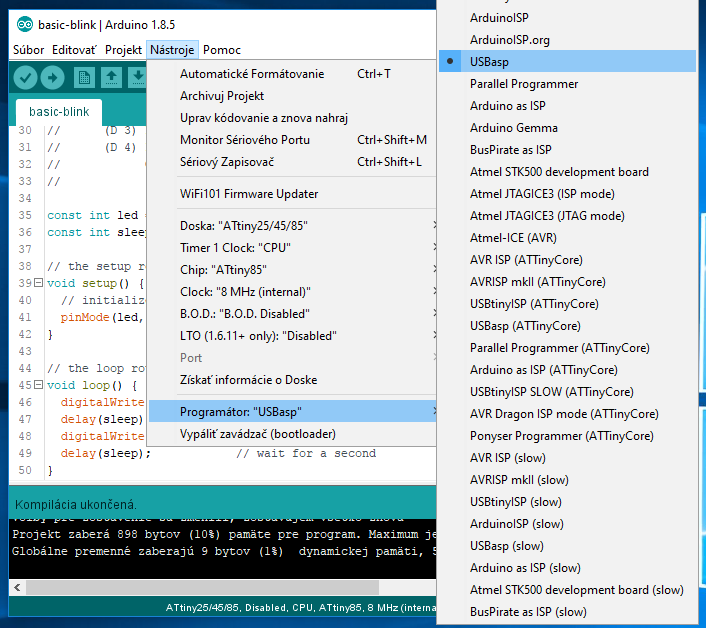Select Atmel JTAGICE3 (JTAG mode)
Image resolution: width=706 pixels, height=628 pixels.
(567, 216)
